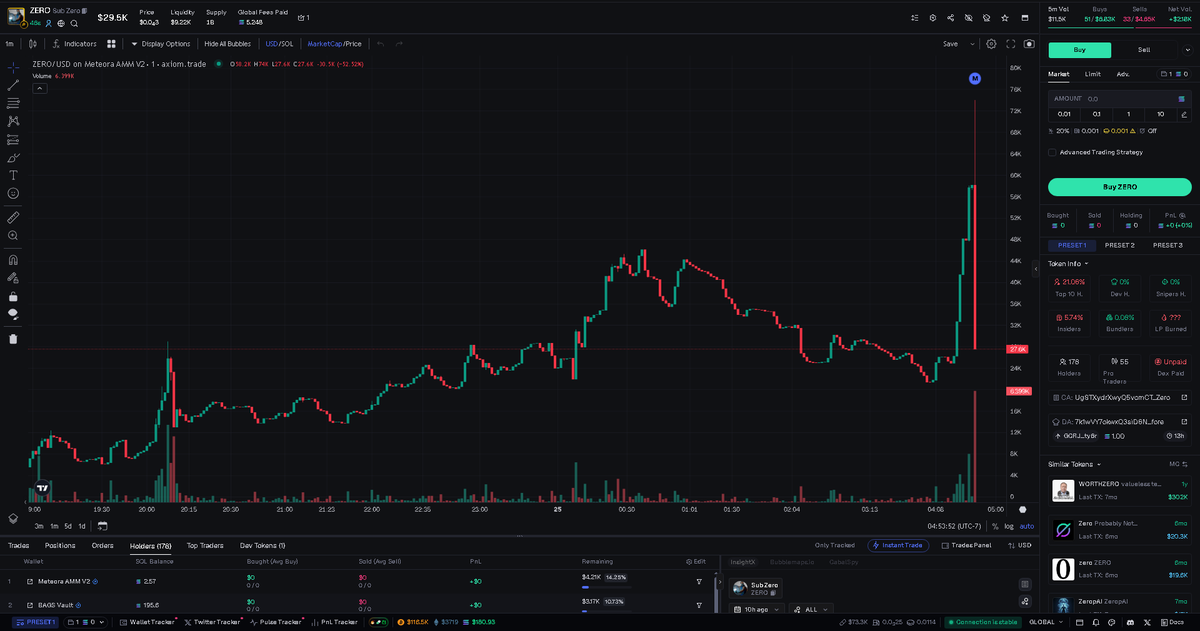Select the ruler measure tool

(13, 216)
